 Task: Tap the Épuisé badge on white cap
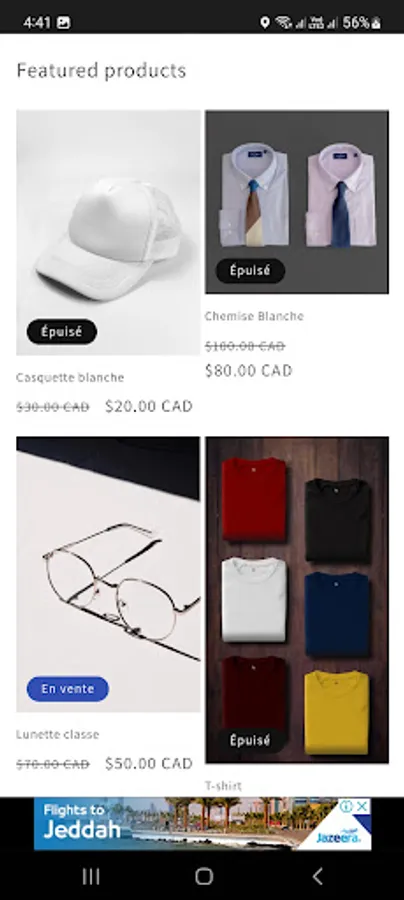point(61,331)
